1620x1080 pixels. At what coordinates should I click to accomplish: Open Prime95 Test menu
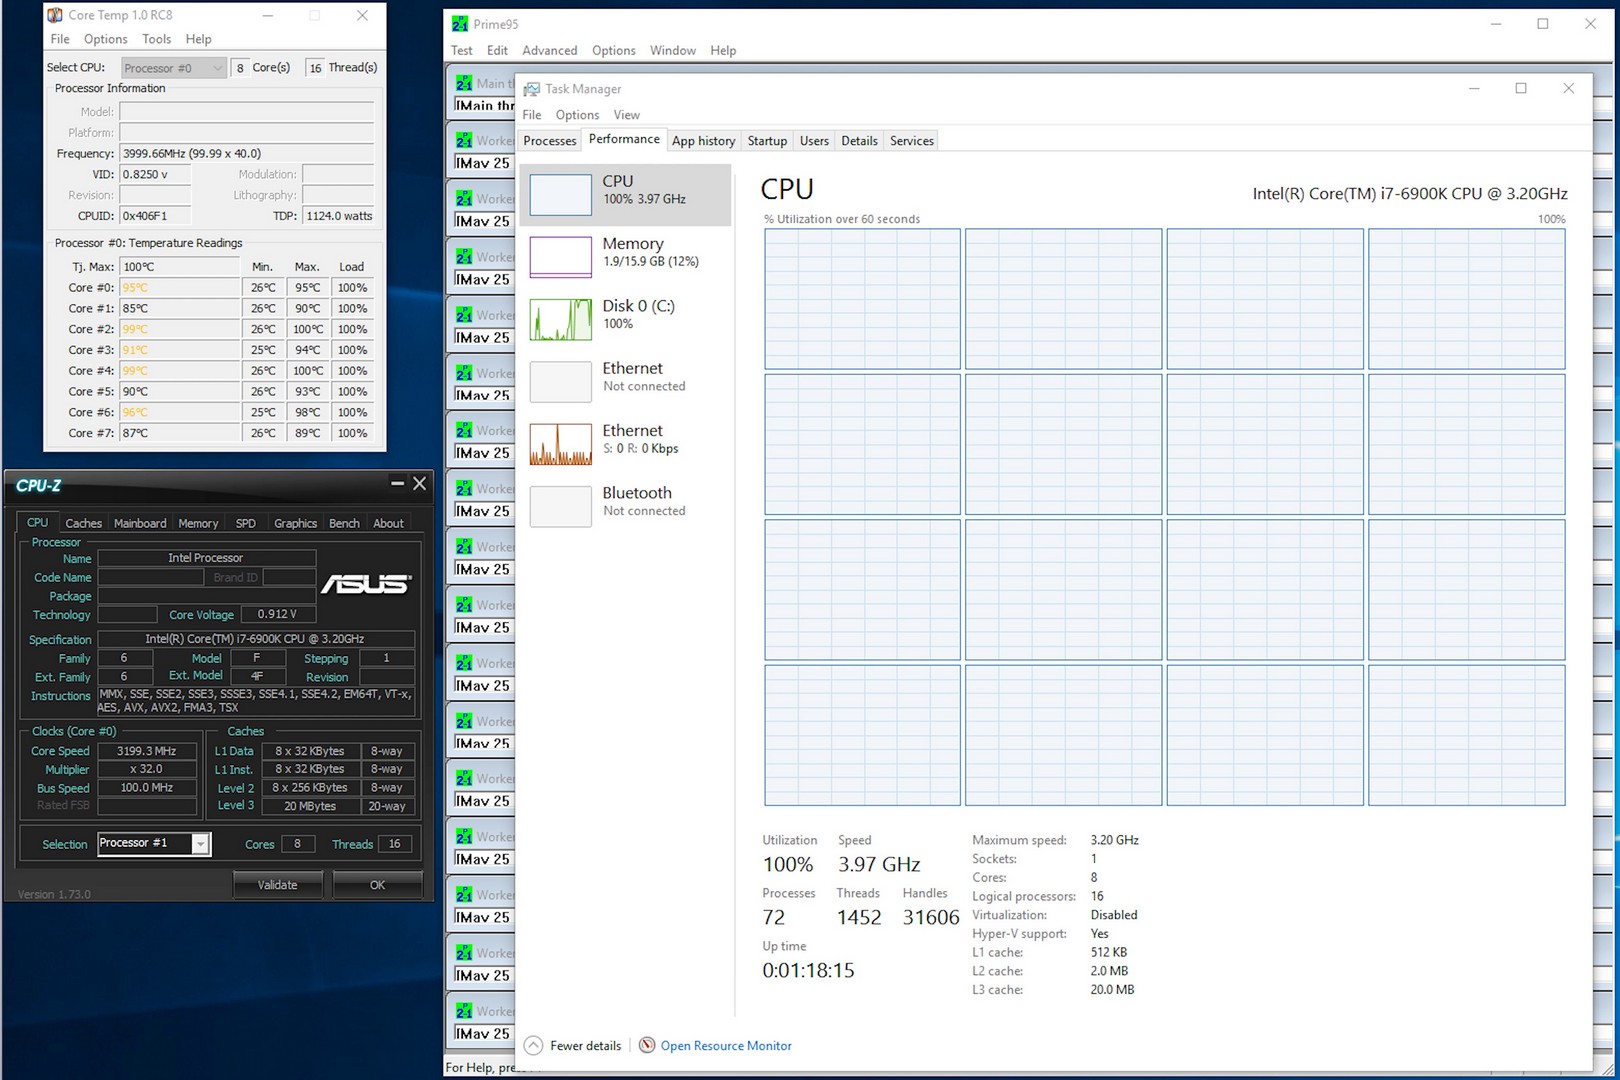point(462,50)
